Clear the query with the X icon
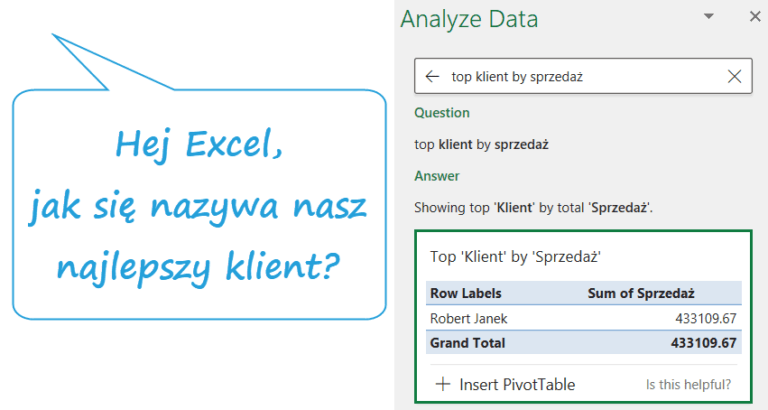The width and height of the screenshot is (768, 410). pyautogui.click(x=734, y=76)
